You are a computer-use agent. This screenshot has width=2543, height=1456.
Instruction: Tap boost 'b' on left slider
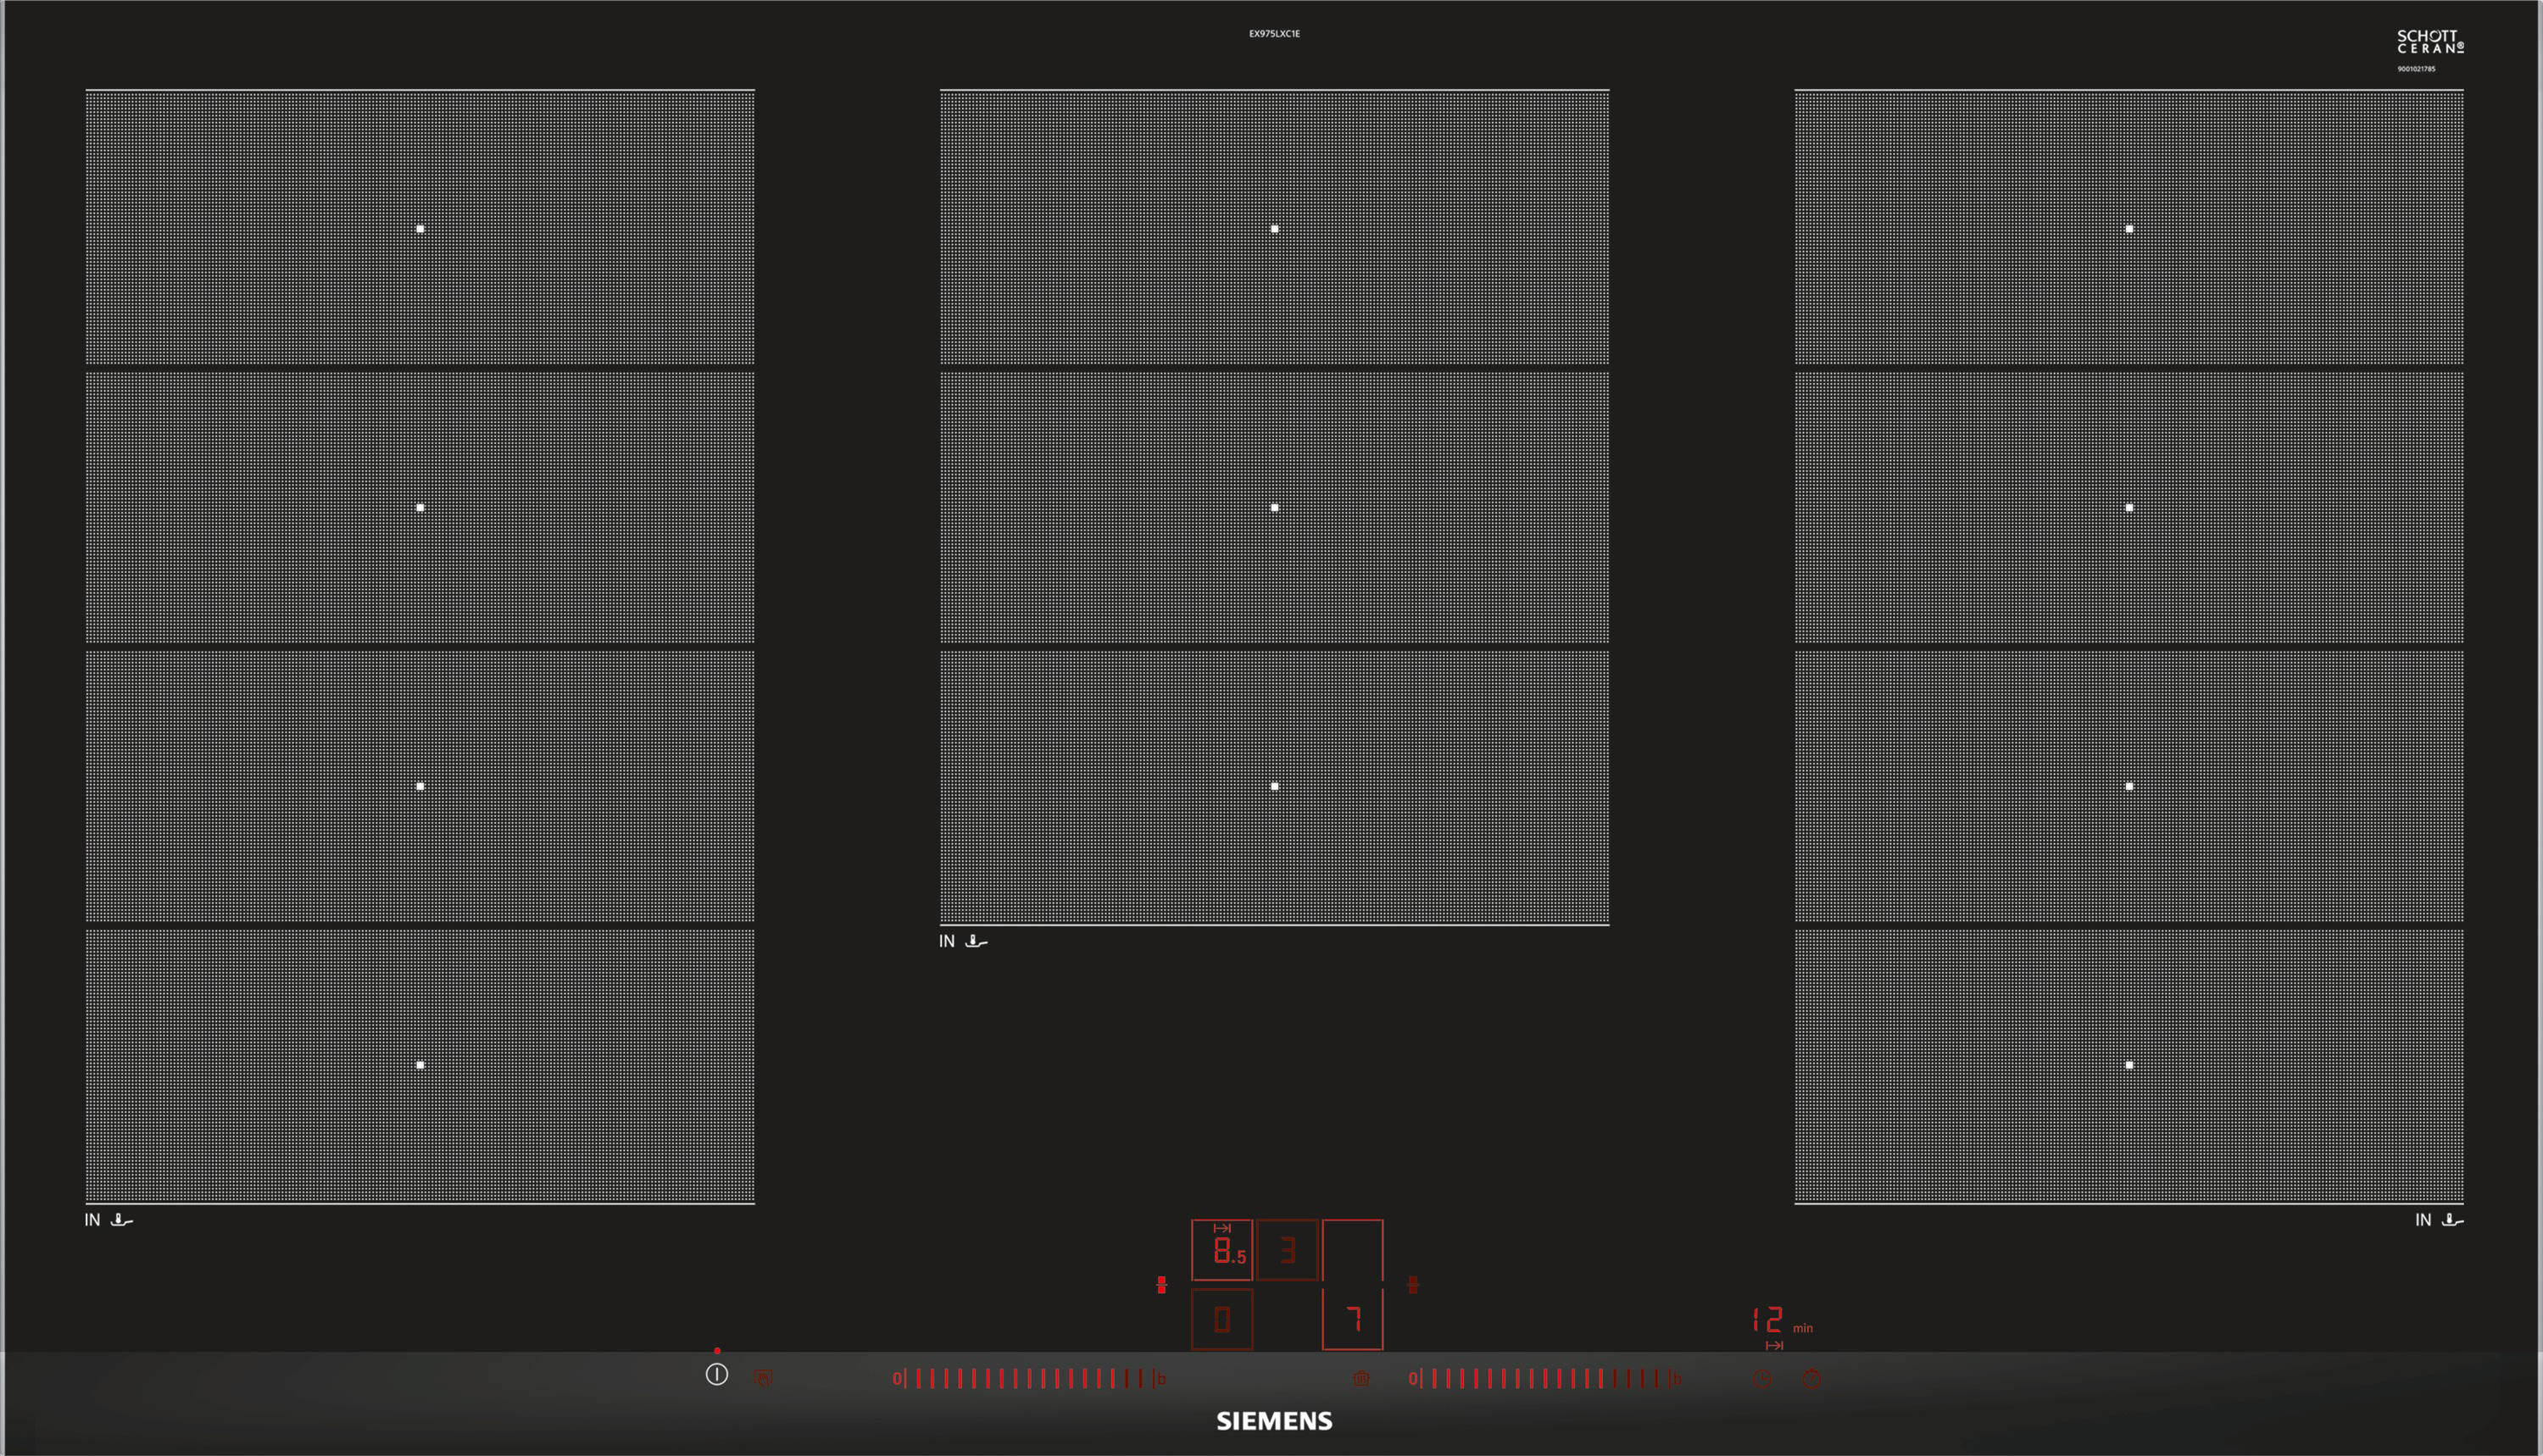(x=1161, y=1379)
